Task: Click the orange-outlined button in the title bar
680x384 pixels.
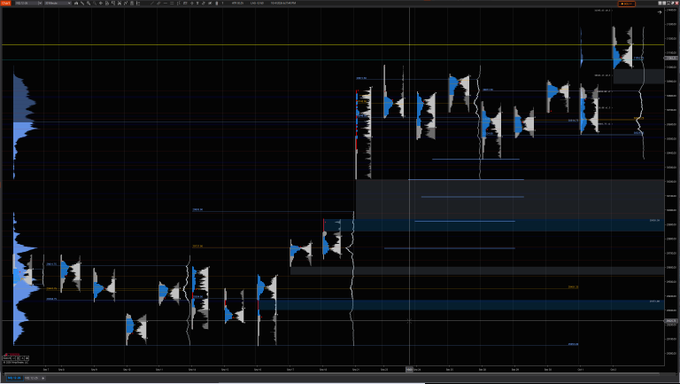Action: pos(627,3)
